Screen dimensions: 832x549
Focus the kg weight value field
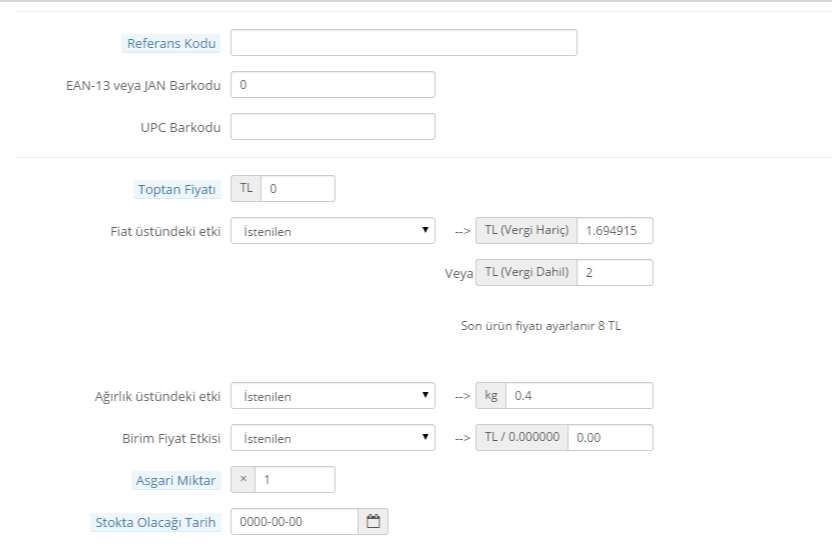pyautogui.click(x=579, y=396)
